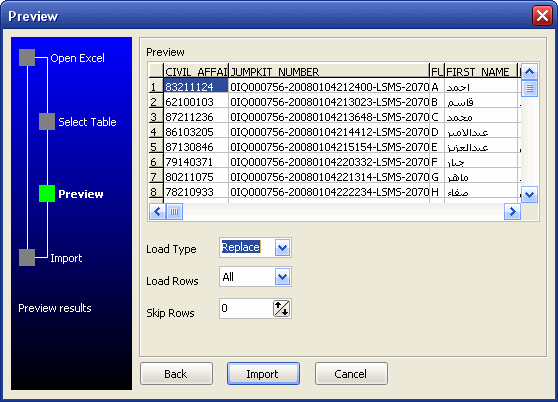This screenshot has width=558, height=402.
Task: Close the Preview dialog window
Action: (542, 16)
